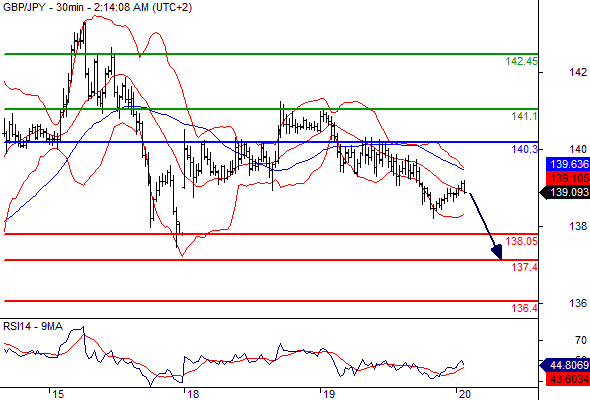Click date marker 18 on time axis
590x400 pixels.
point(193,394)
